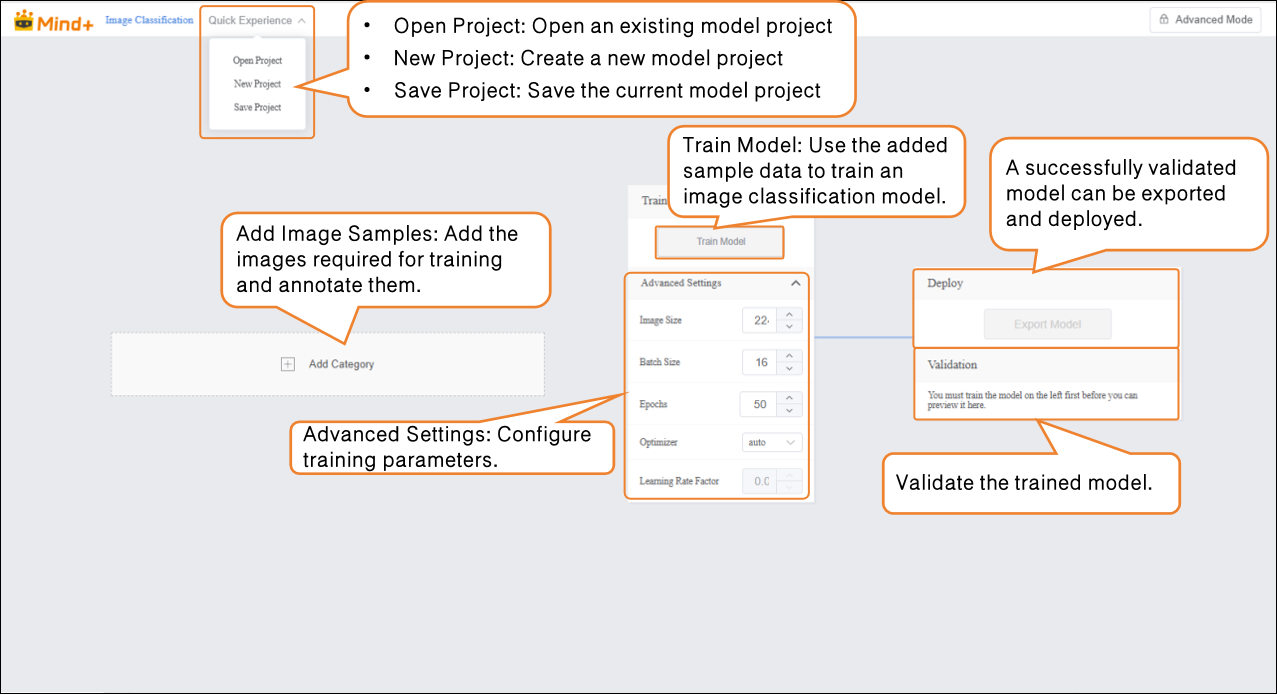Viewport: 1277px width, 695px height.
Task: Collapse the Quick Experience menu
Action: point(257,20)
